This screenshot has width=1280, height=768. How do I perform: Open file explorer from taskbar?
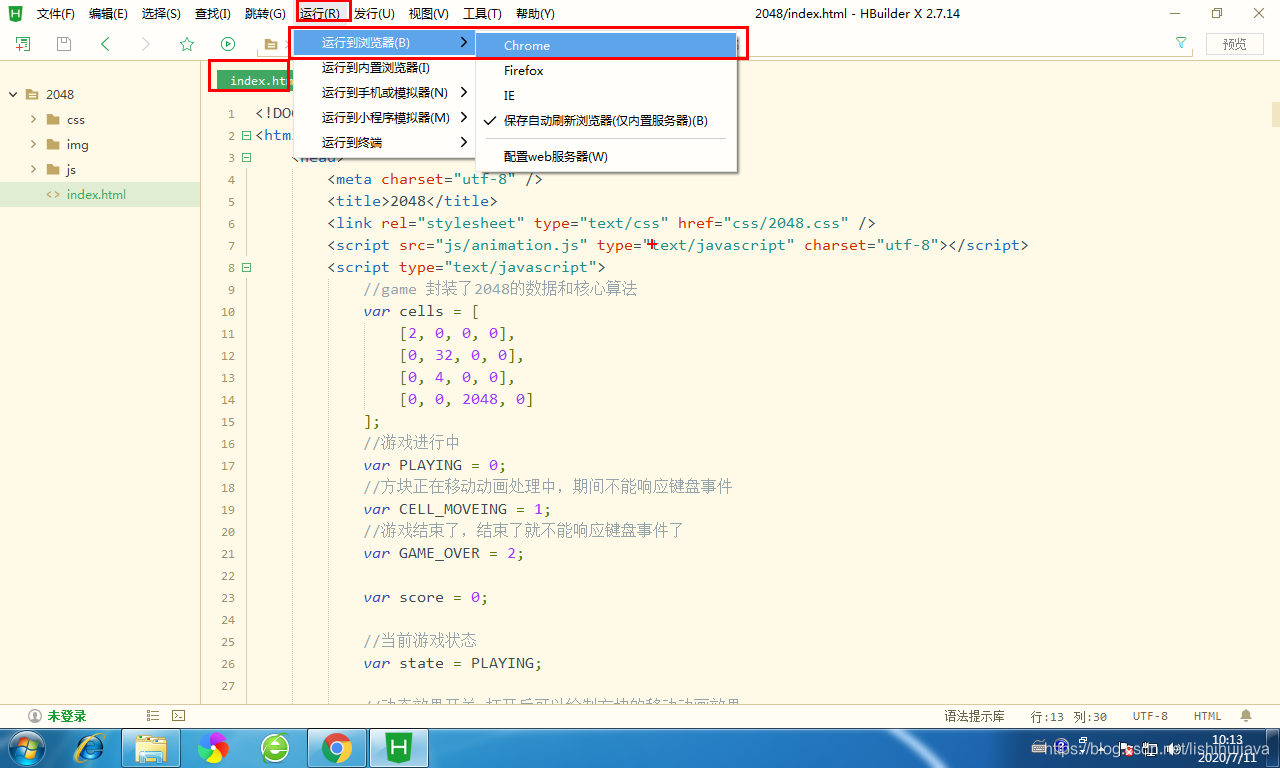pyautogui.click(x=151, y=747)
